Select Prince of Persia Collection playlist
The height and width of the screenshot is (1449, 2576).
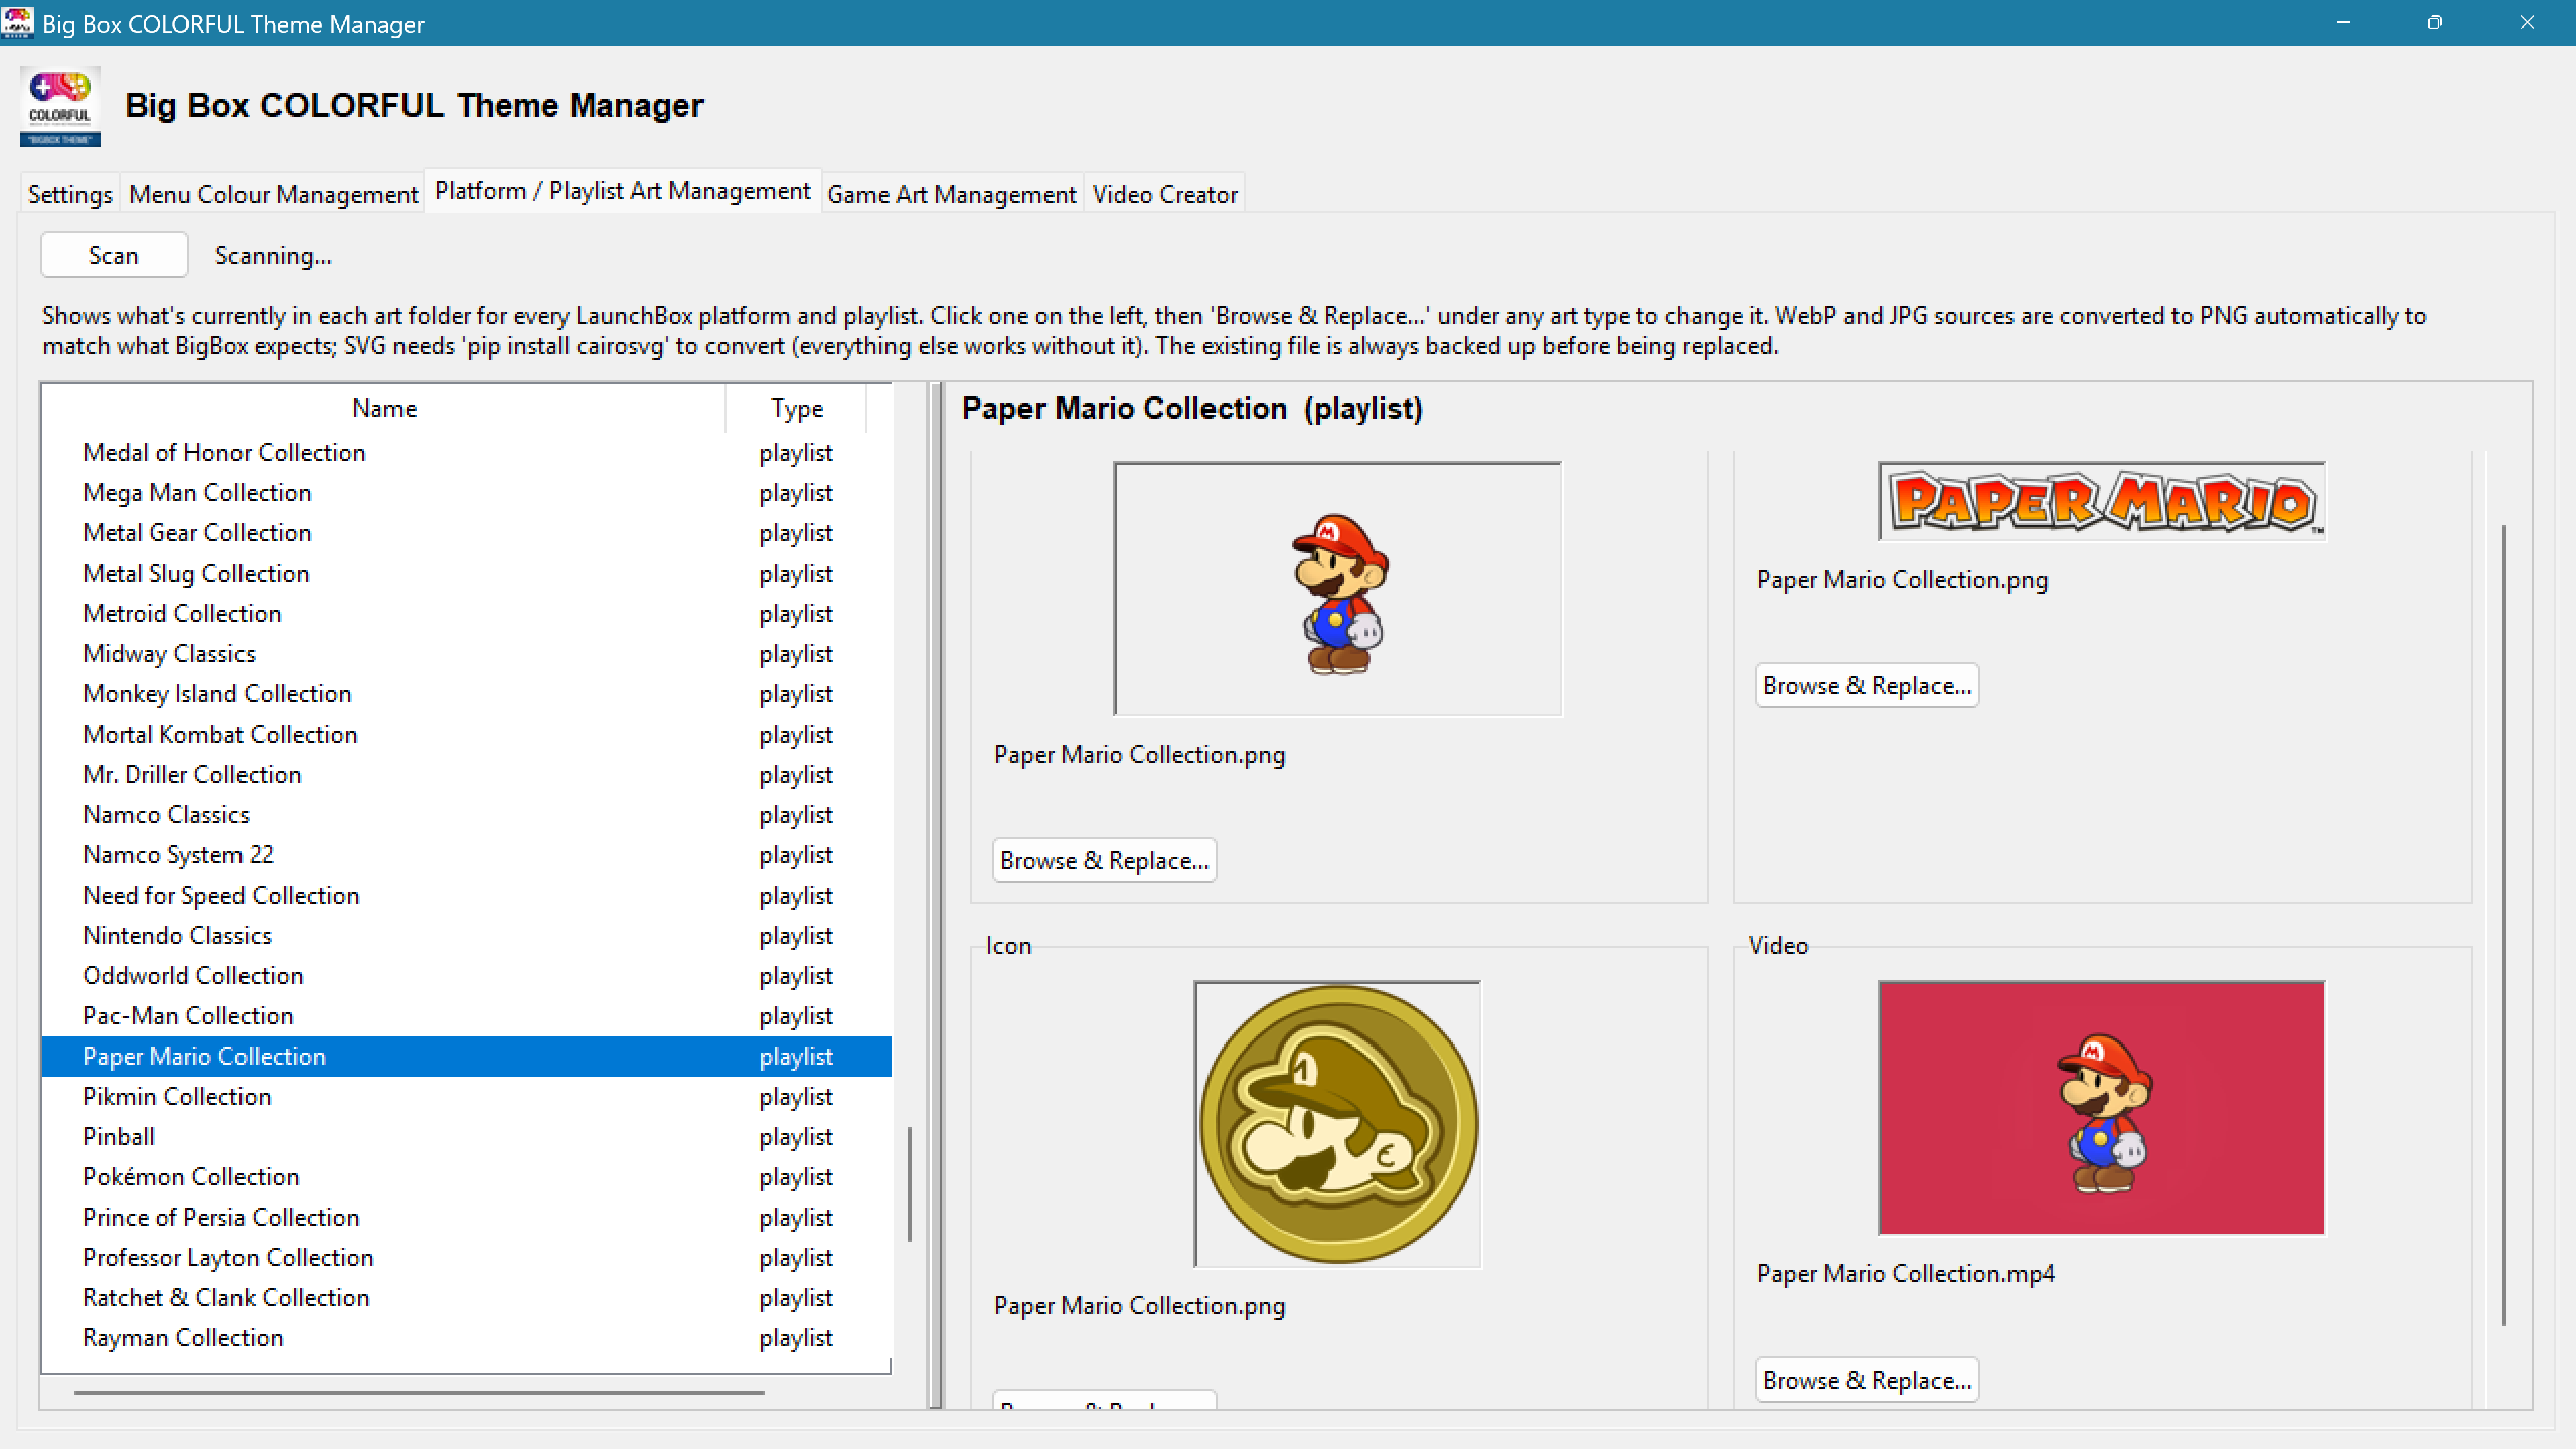[466, 1218]
